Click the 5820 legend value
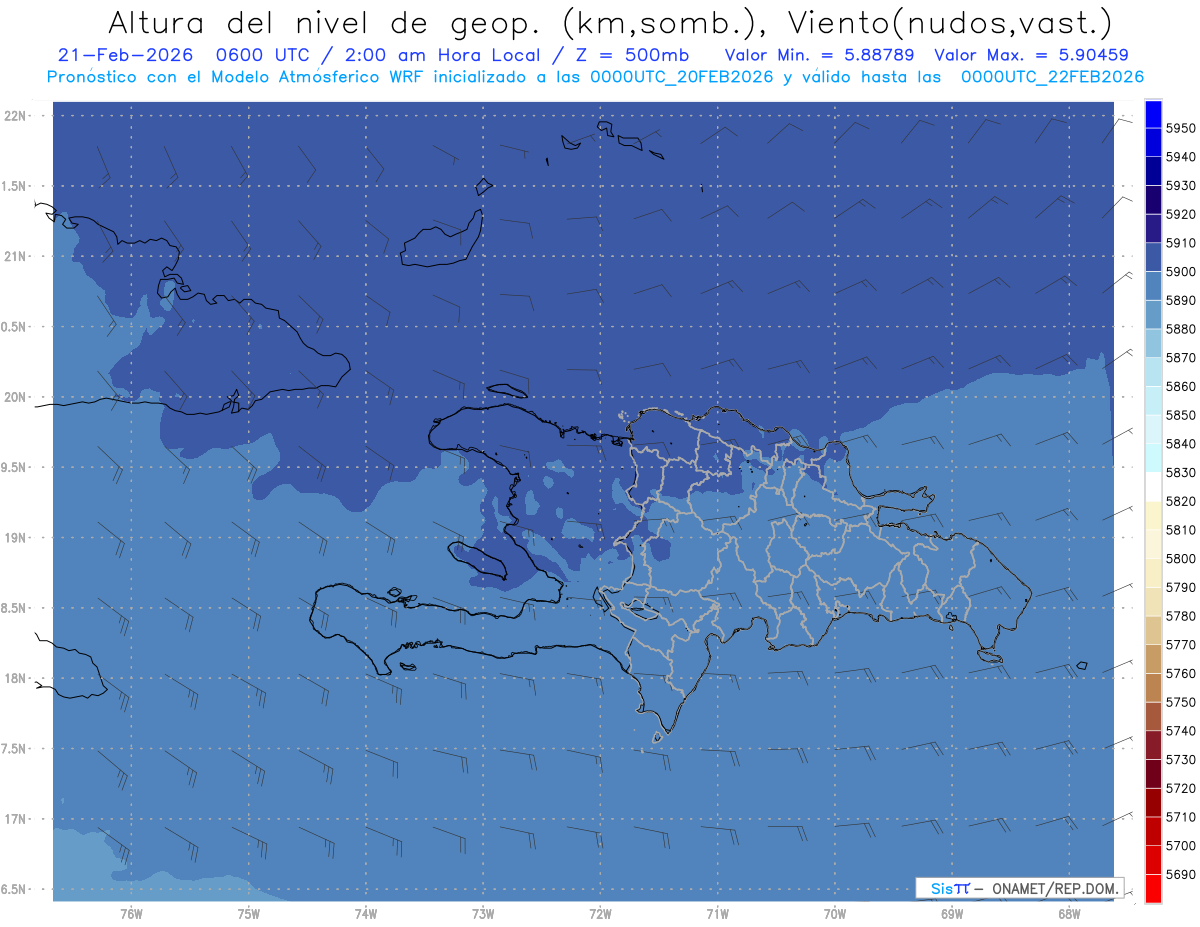Screen dimensions: 1200x927 point(1180,501)
